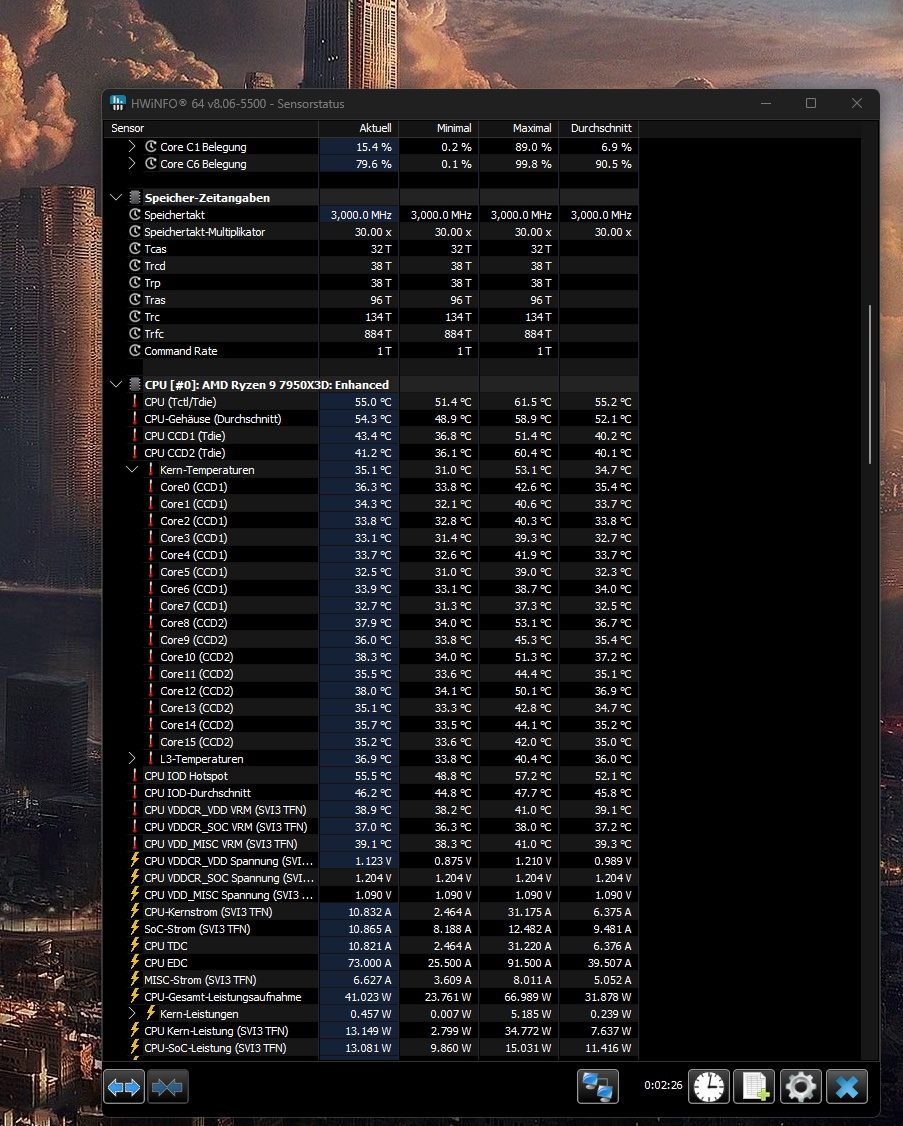Click lightning icon beside CPU TDC
The width and height of the screenshot is (903, 1126).
point(134,946)
